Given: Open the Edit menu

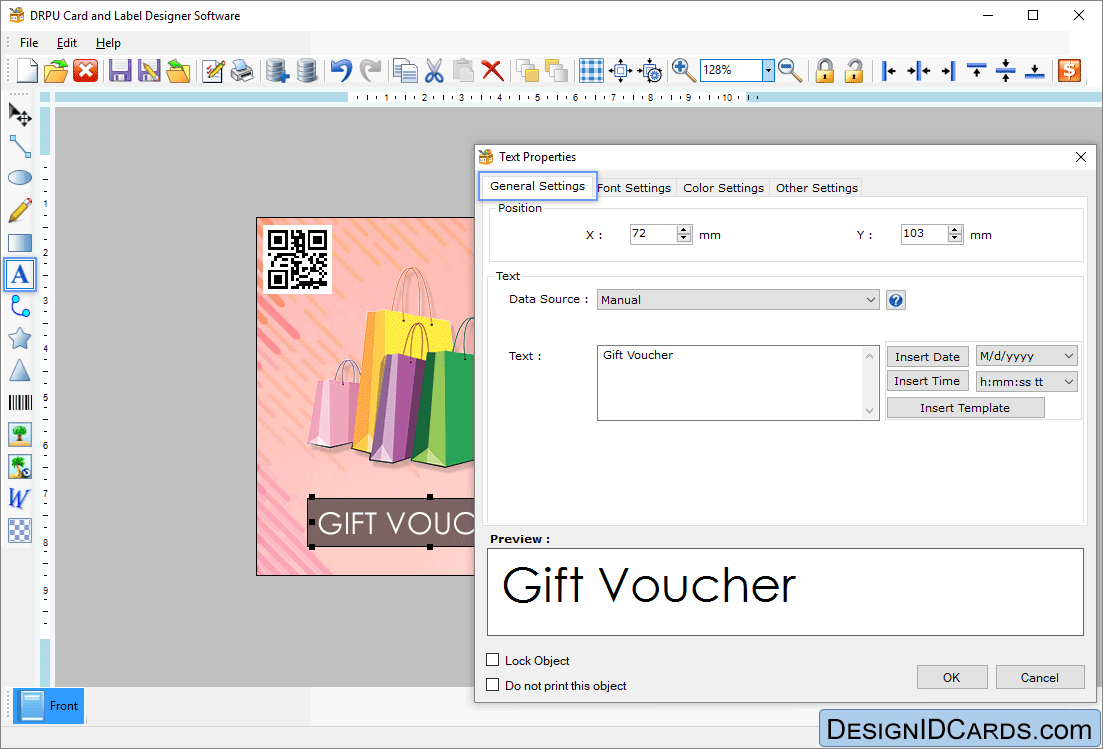Looking at the screenshot, I should coord(67,43).
